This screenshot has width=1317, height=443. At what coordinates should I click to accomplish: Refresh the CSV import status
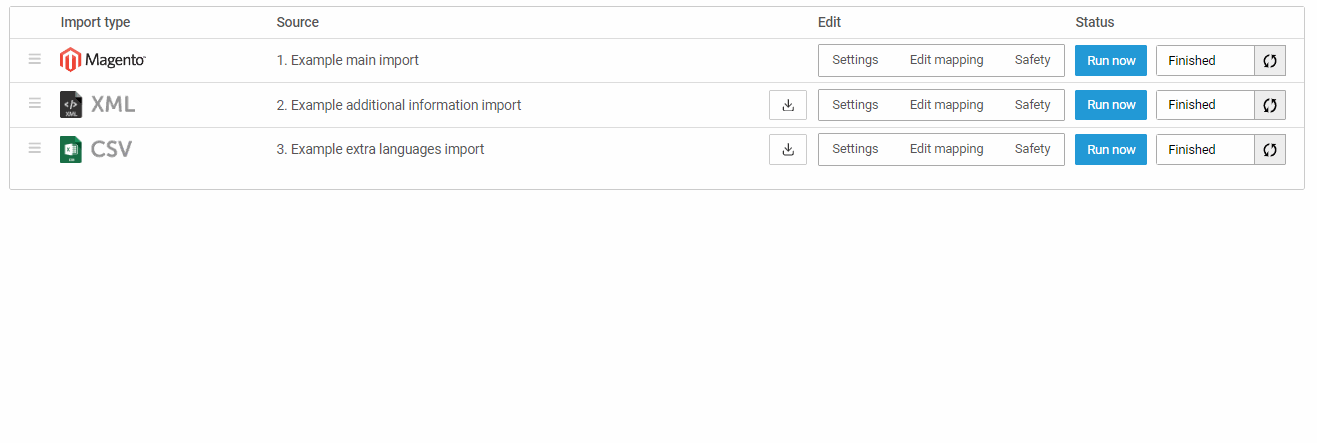1270,150
